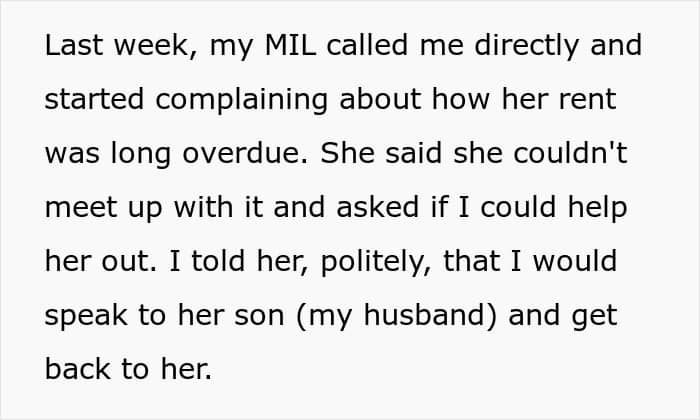Click the word "couldn't"
The width and height of the screenshot is (700, 420).
point(571,153)
